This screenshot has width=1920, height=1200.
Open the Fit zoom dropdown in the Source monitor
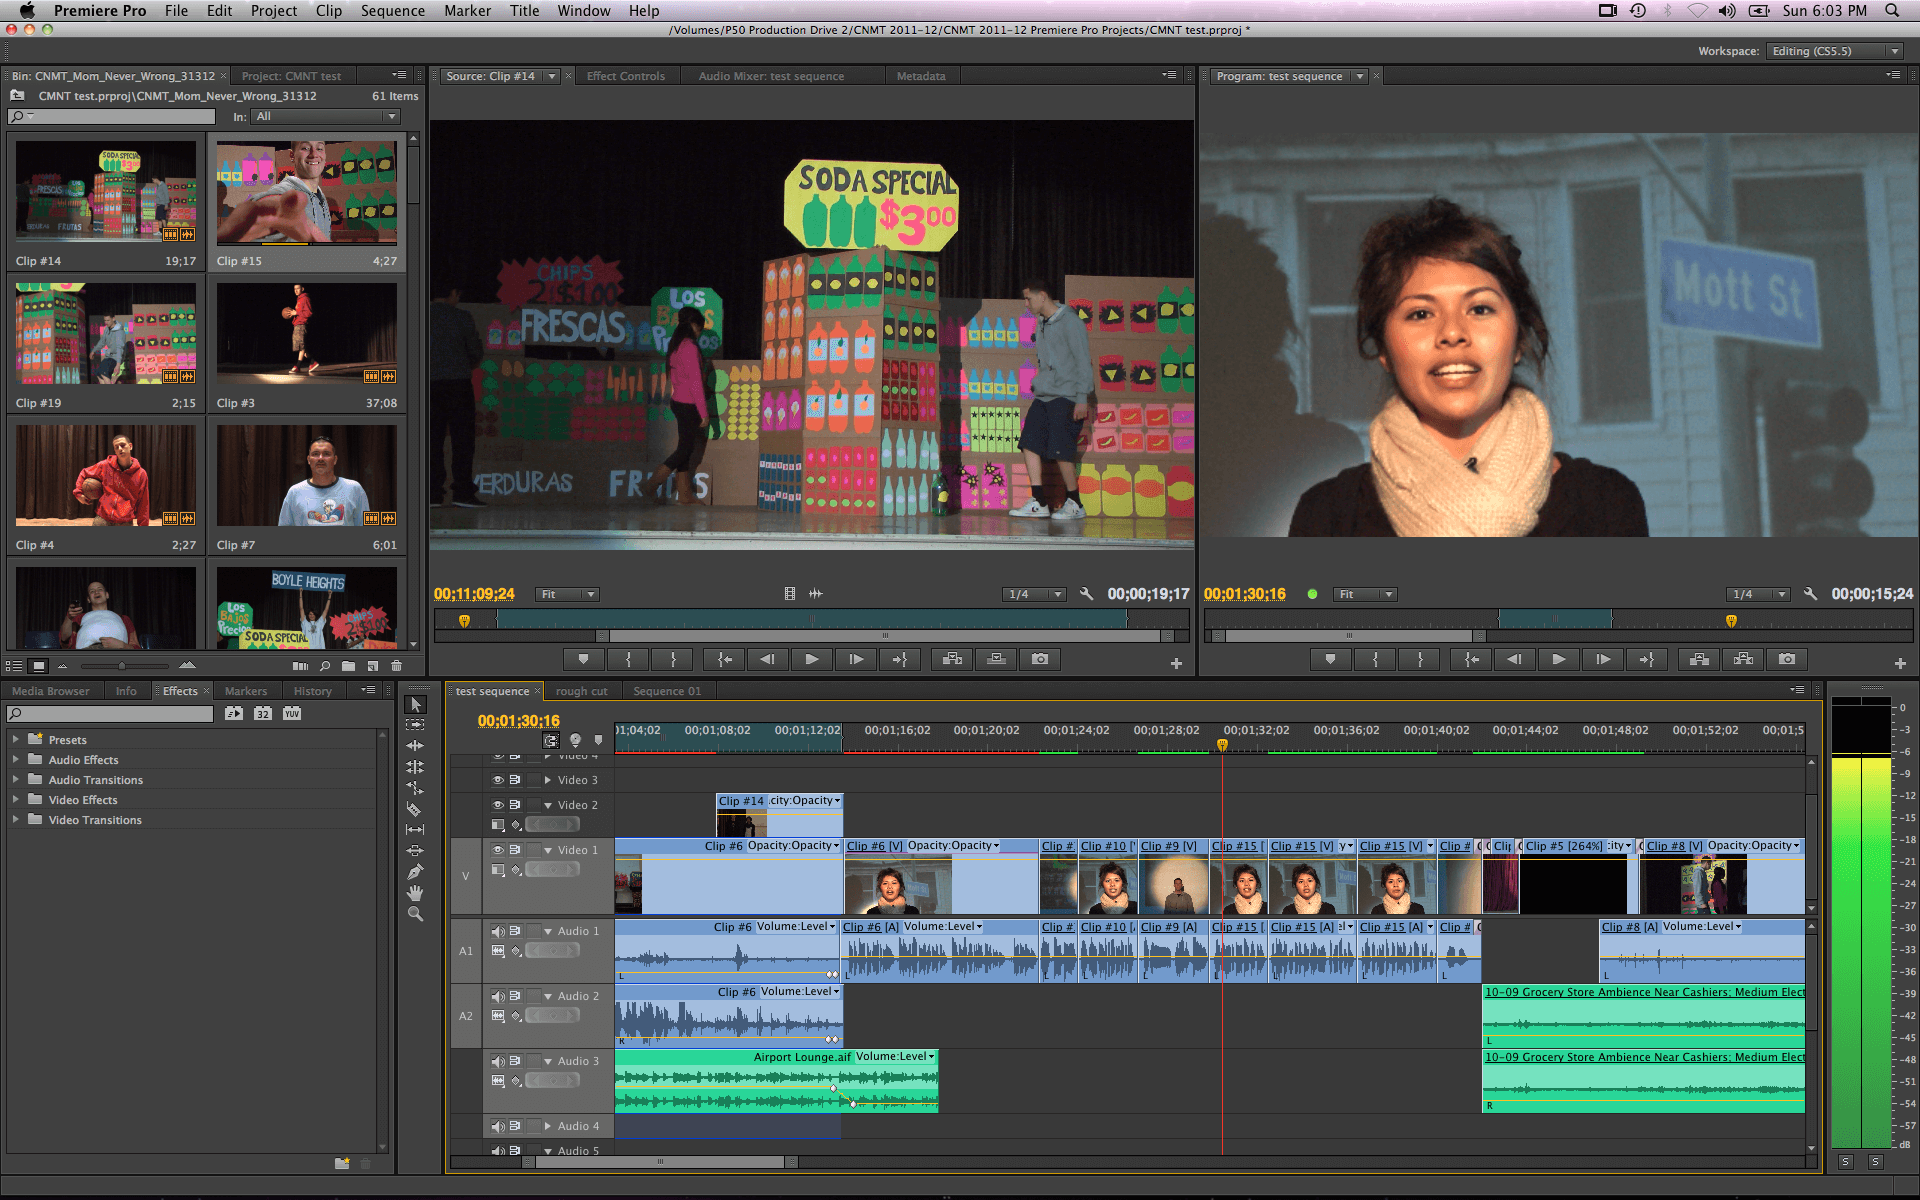click(566, 594)
